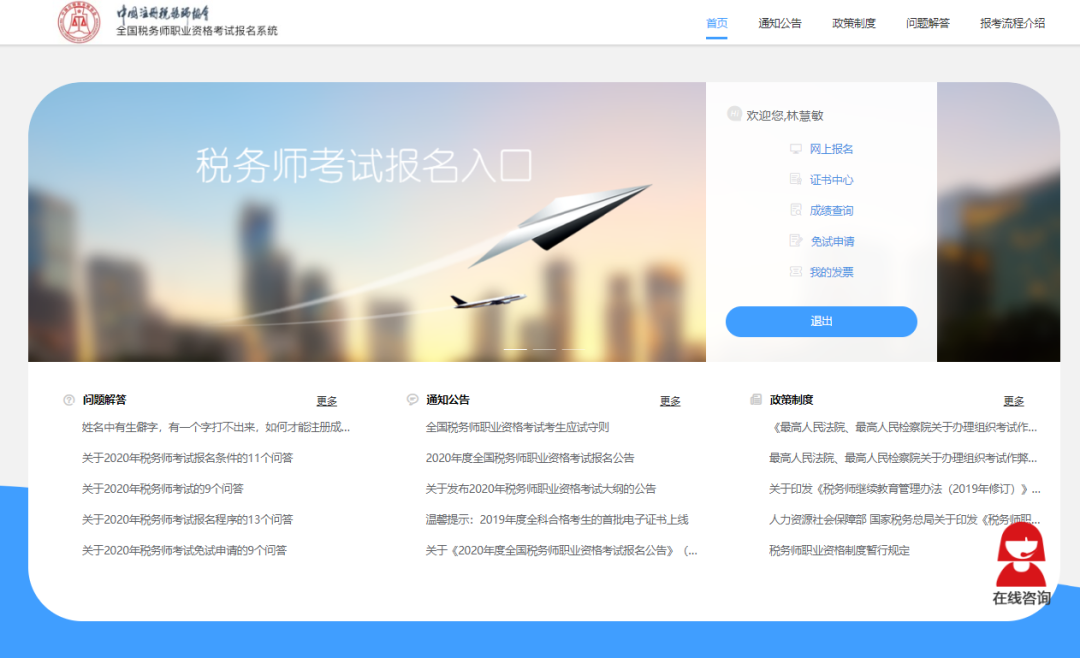This screenshot has width=1080, height=658.
Task: Expand 更多 in the 通知公告 section
Action: [x=670, y=401]
